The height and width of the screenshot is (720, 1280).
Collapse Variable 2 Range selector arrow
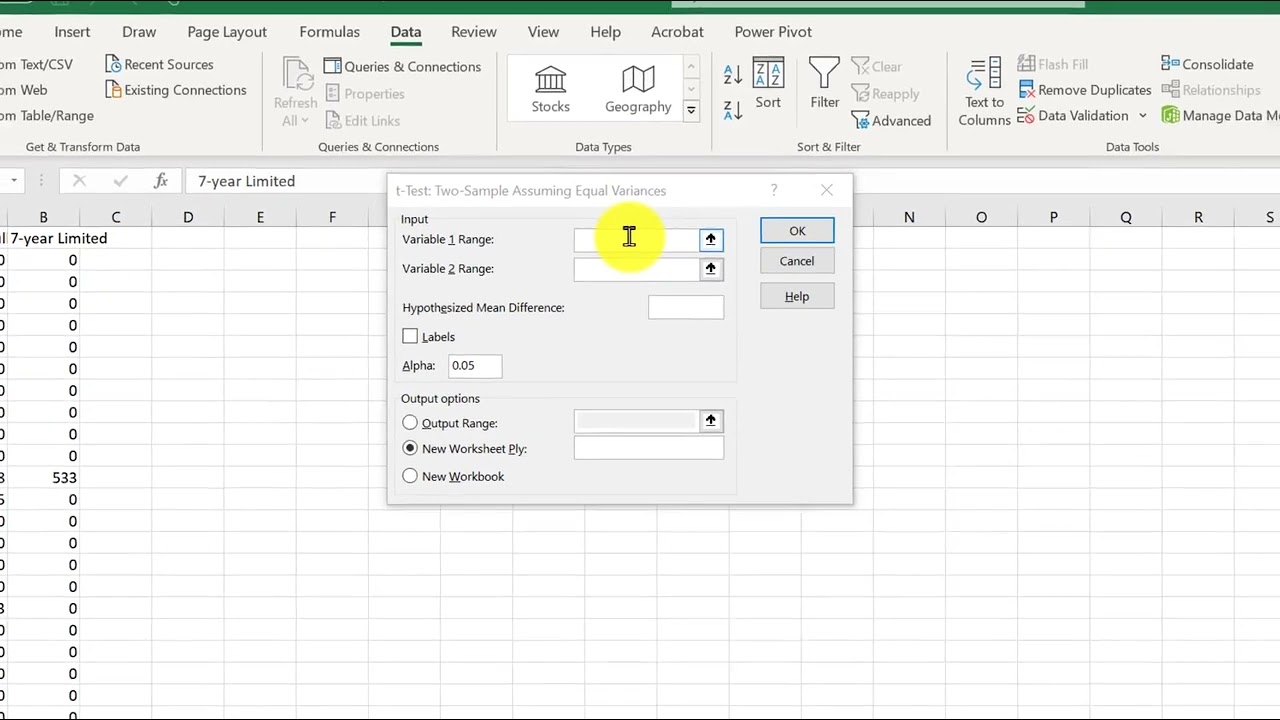(x=710, y=269)
